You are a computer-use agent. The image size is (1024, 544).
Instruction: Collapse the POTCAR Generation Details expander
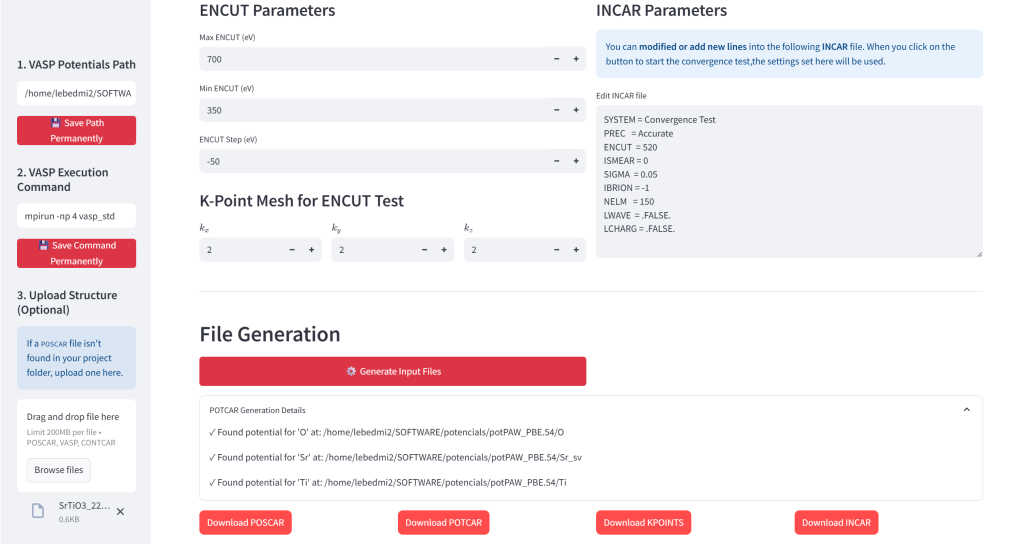click(967, 409)
